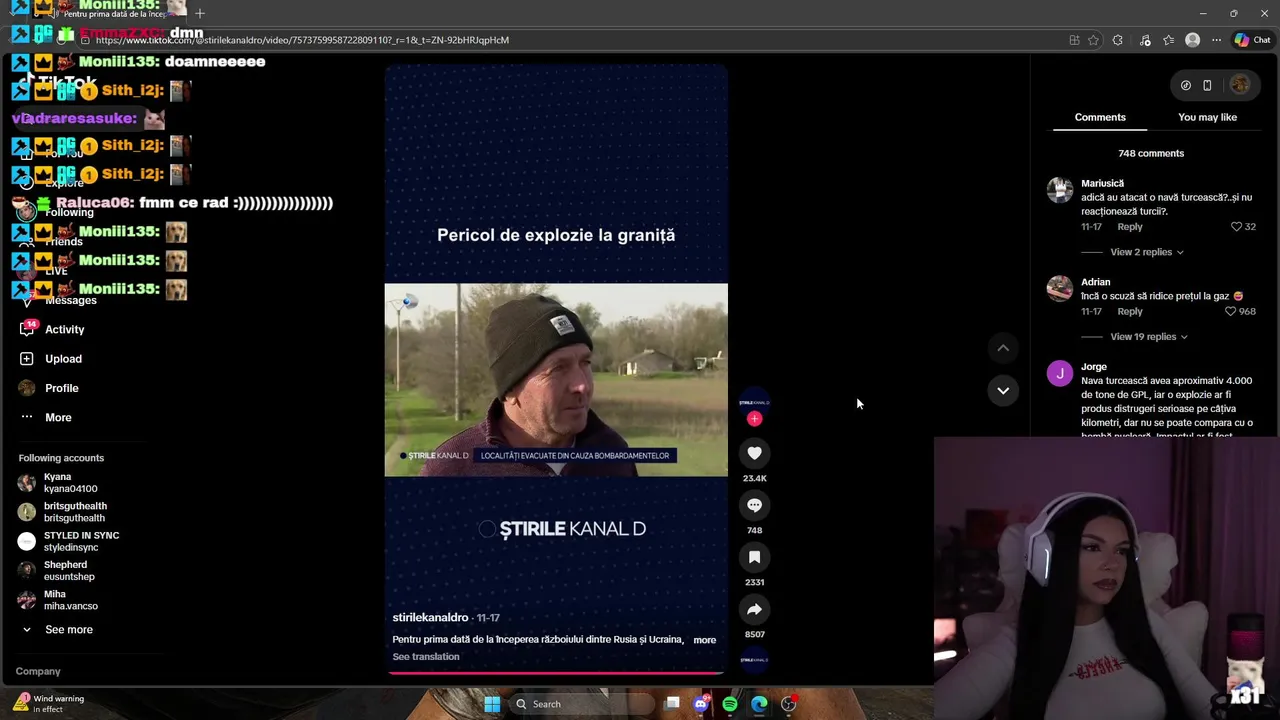The height and width of the screenshot is (720, 1280).
Task: Click the TikTok coins icon at top right
Action: 1186,85
